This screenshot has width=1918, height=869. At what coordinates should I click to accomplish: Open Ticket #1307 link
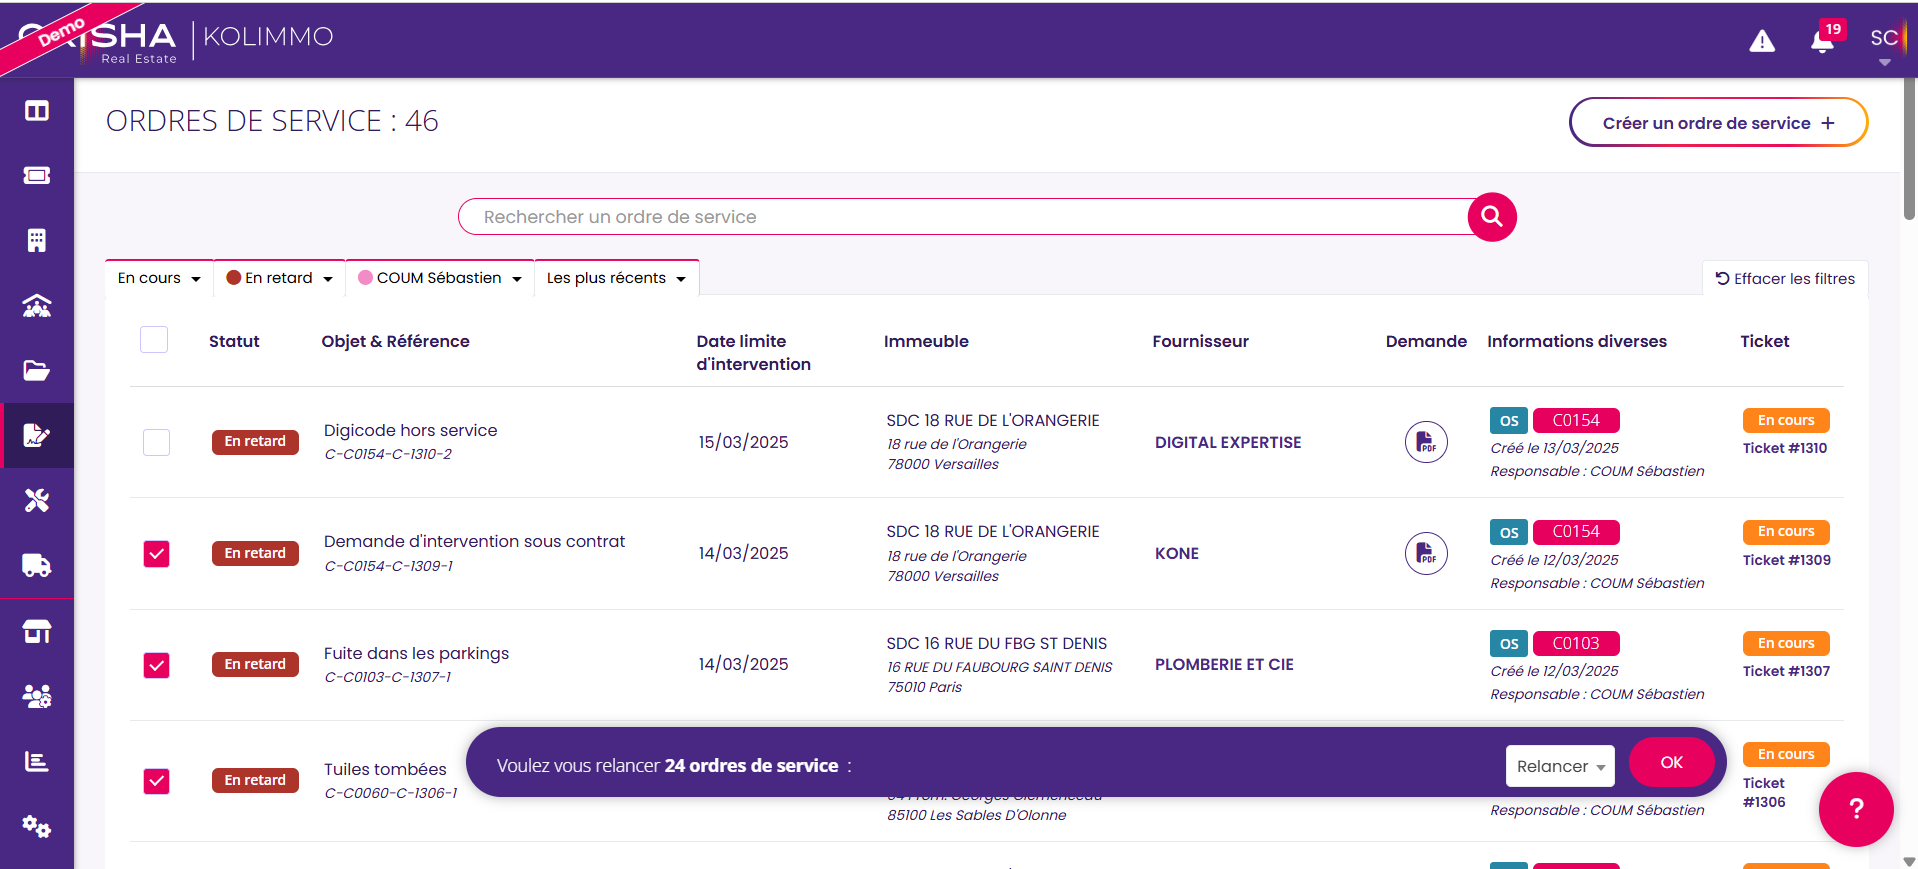1787,671
